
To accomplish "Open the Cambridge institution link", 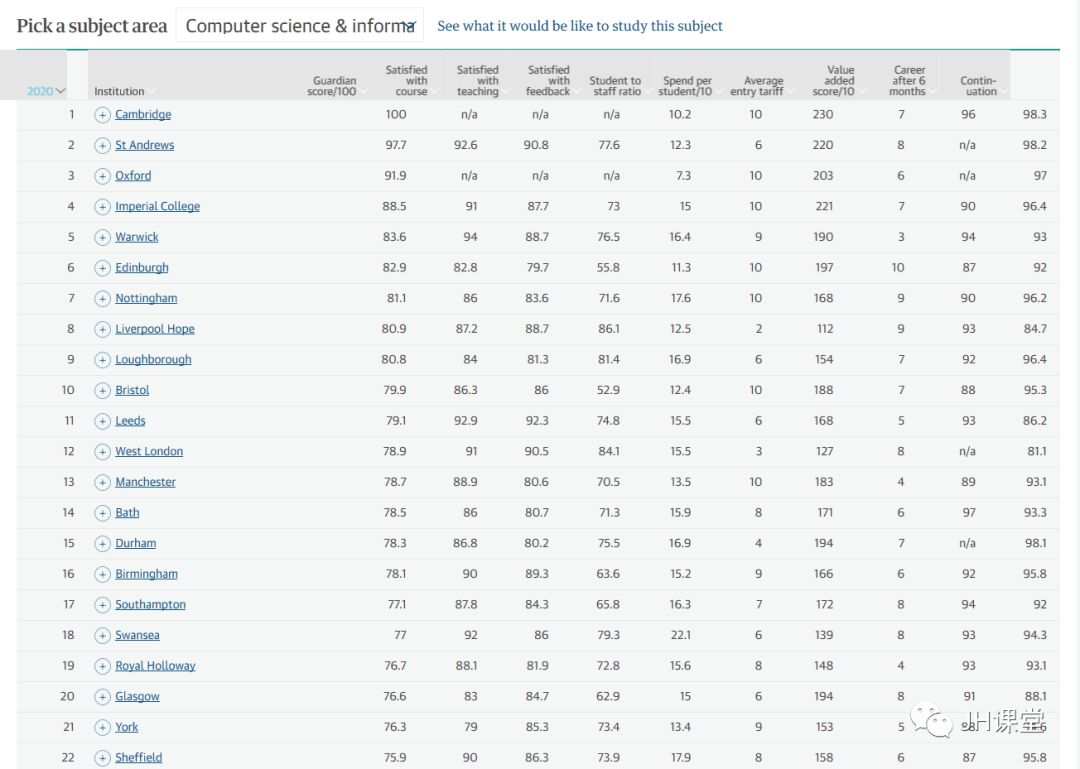I will (143, 114).
